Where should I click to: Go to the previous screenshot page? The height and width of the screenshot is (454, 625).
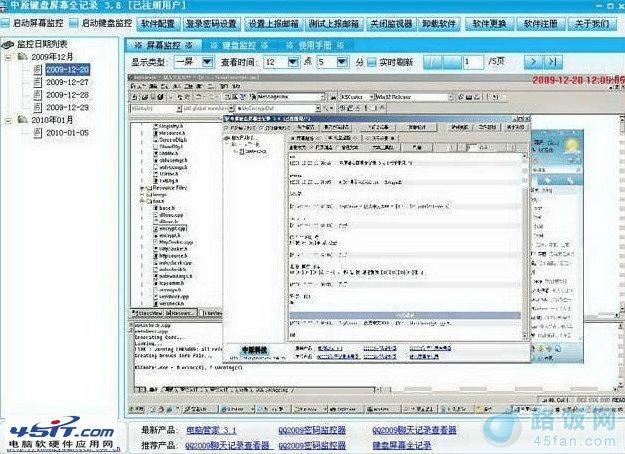click(452, 62)
